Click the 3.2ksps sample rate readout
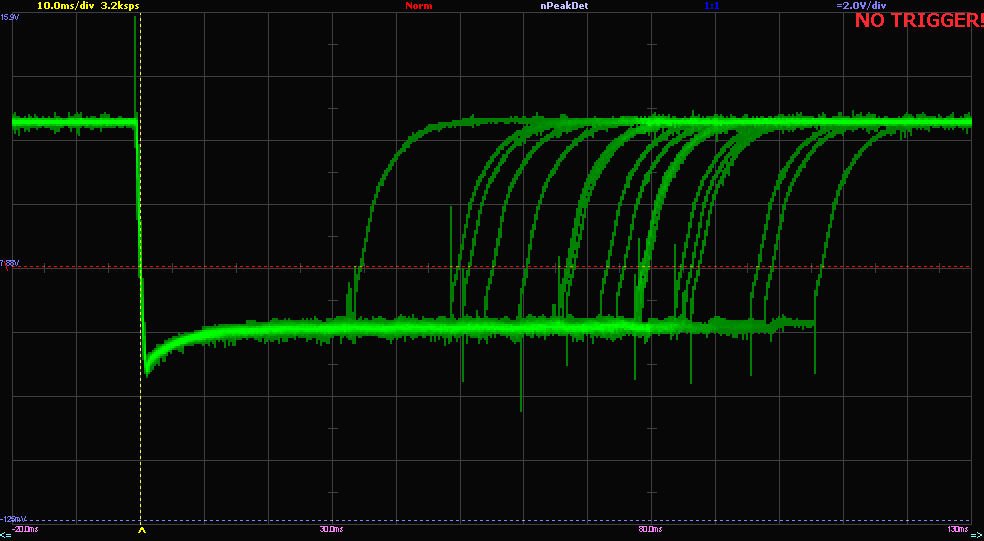The image size is (984, 541). click(x=120, y=6)
